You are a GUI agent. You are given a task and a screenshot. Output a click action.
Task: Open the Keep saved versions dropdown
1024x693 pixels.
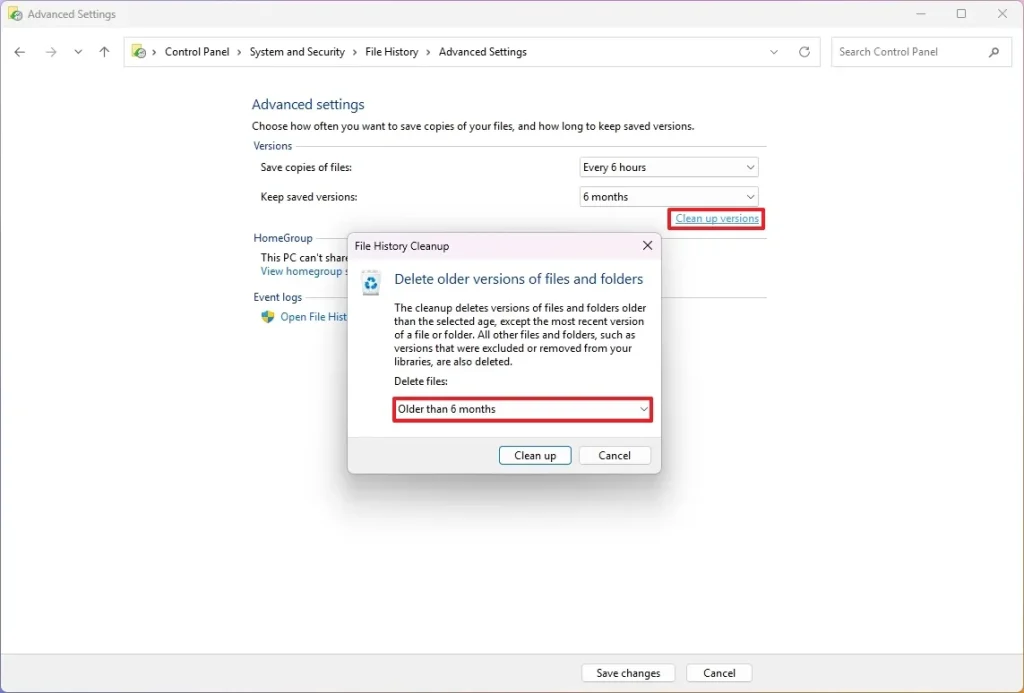[x=668, y=197]
